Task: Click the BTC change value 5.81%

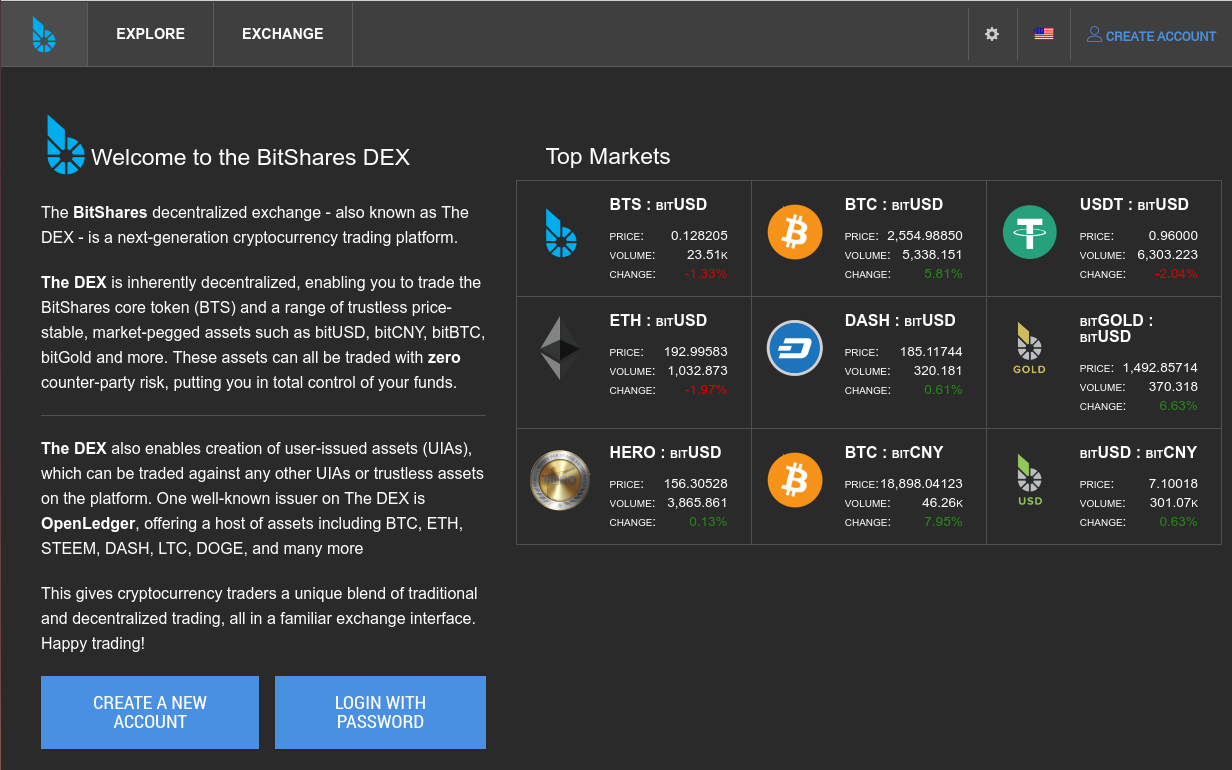Action: pos(944,274)
